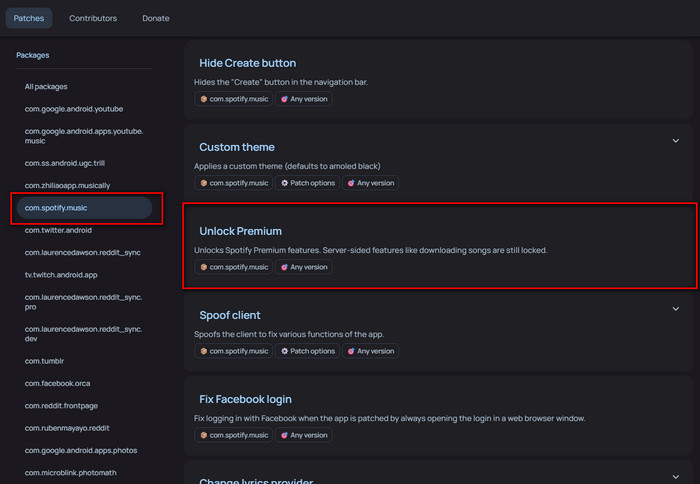Click version icon in Fix Facebook login chip
Image resolution: width=700 pixels, height=484 pixels.
(284, 435)
